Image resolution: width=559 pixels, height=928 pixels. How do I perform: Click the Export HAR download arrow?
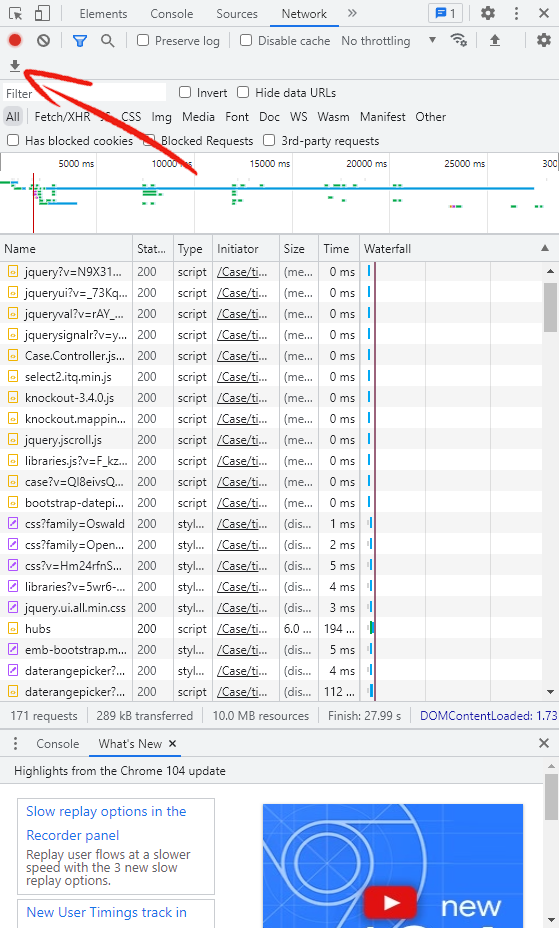pos(15,66)
